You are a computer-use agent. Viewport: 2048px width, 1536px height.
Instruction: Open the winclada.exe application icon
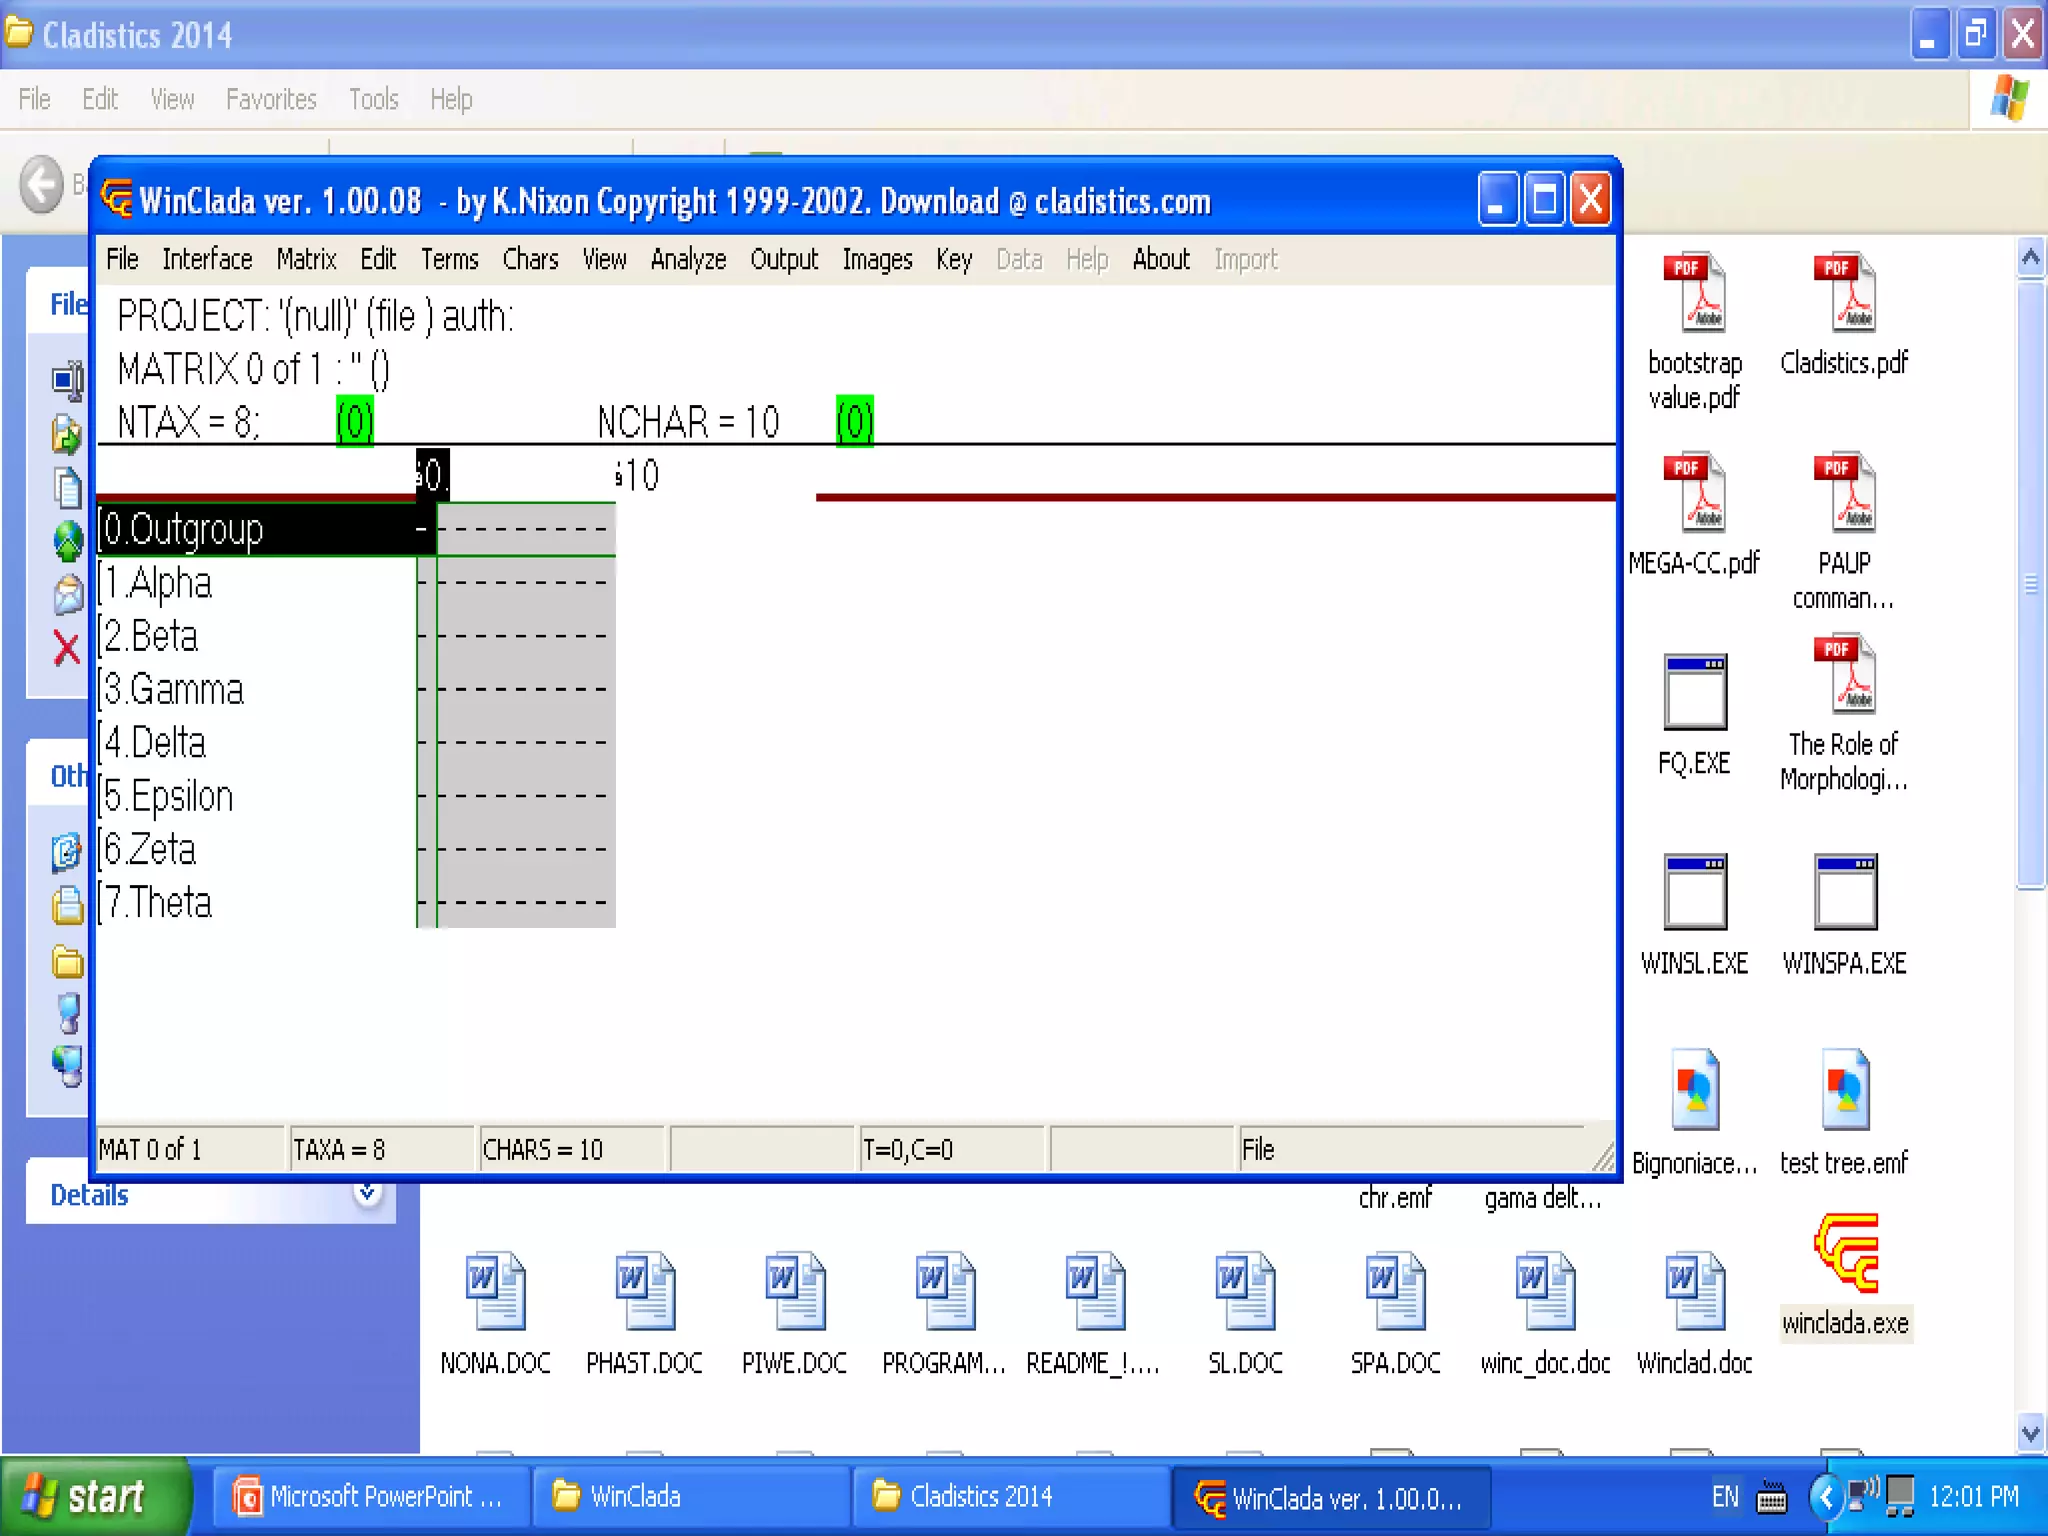(1845, 1255)
